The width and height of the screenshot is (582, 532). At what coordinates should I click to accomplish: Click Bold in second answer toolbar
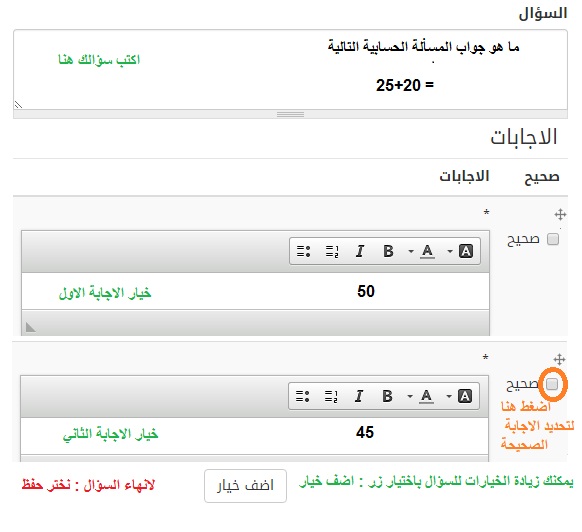pyautogui.click(x=387, y=396)
